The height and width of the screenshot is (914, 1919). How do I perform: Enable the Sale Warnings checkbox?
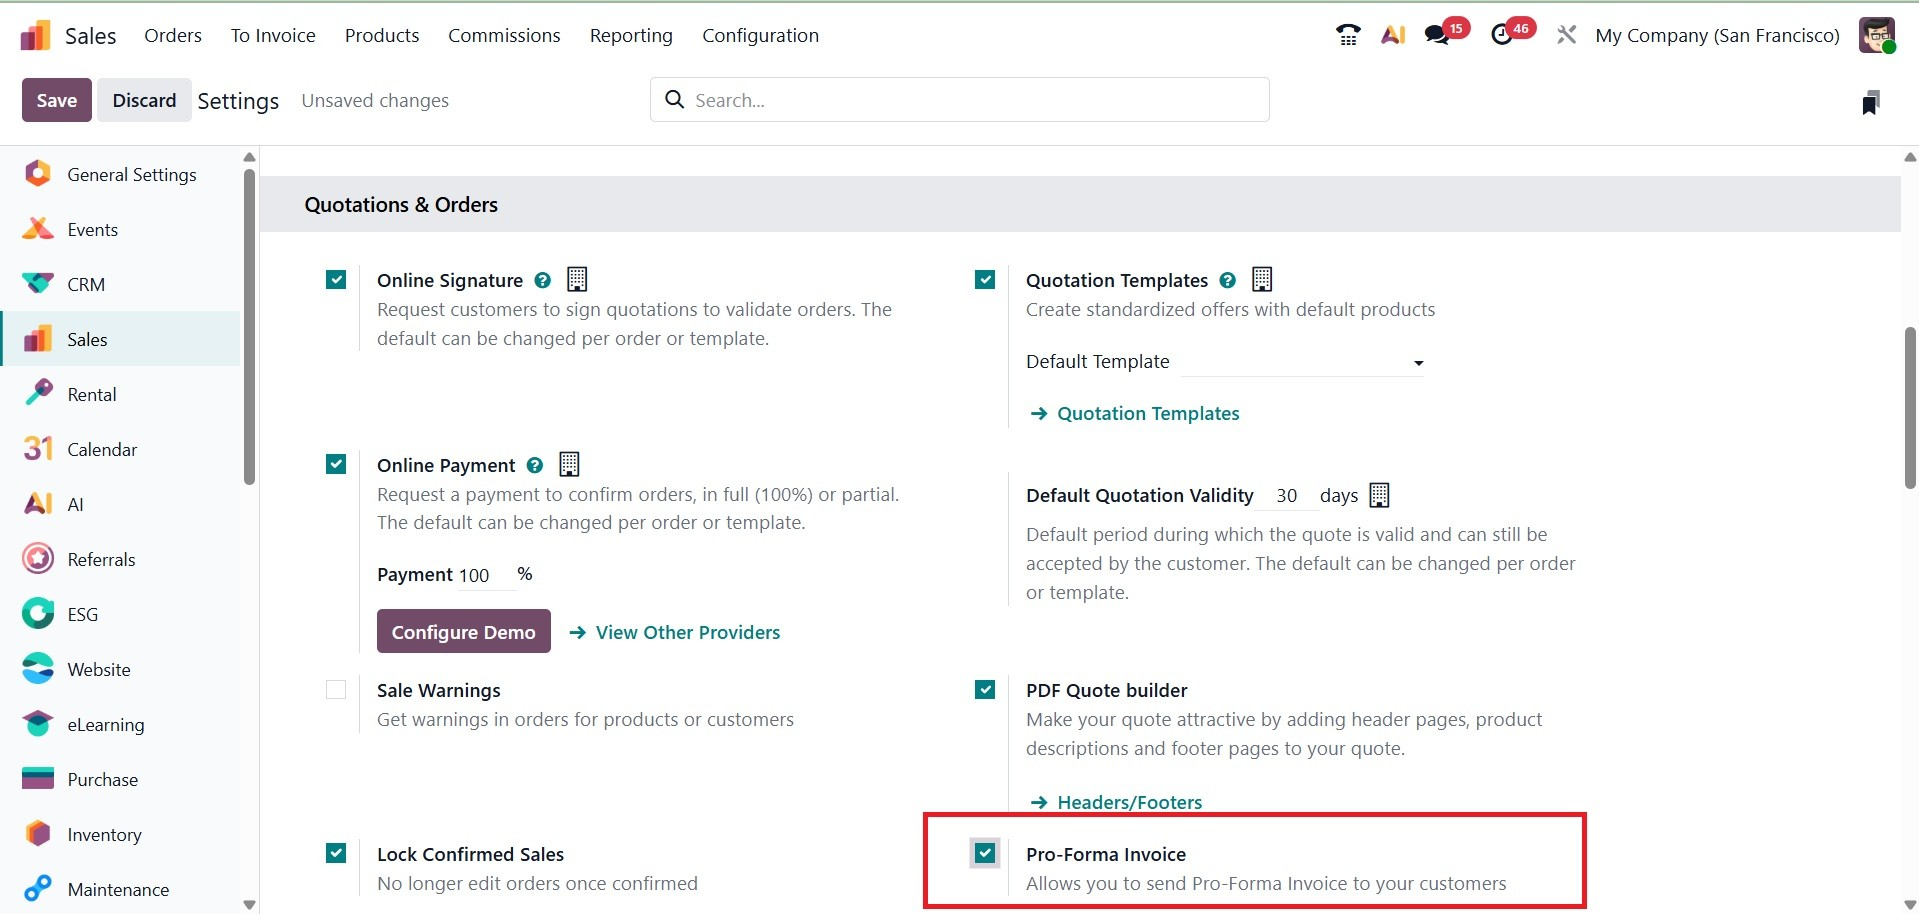click(x=336, y=690)
